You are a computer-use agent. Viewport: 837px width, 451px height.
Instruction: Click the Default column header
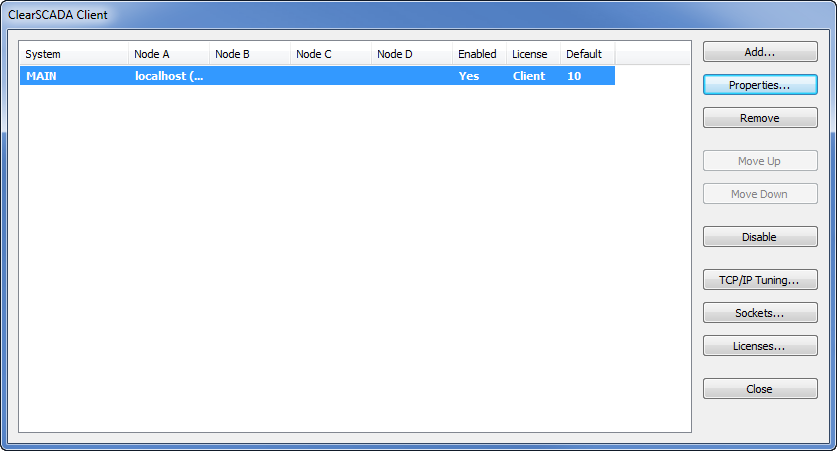586,54
